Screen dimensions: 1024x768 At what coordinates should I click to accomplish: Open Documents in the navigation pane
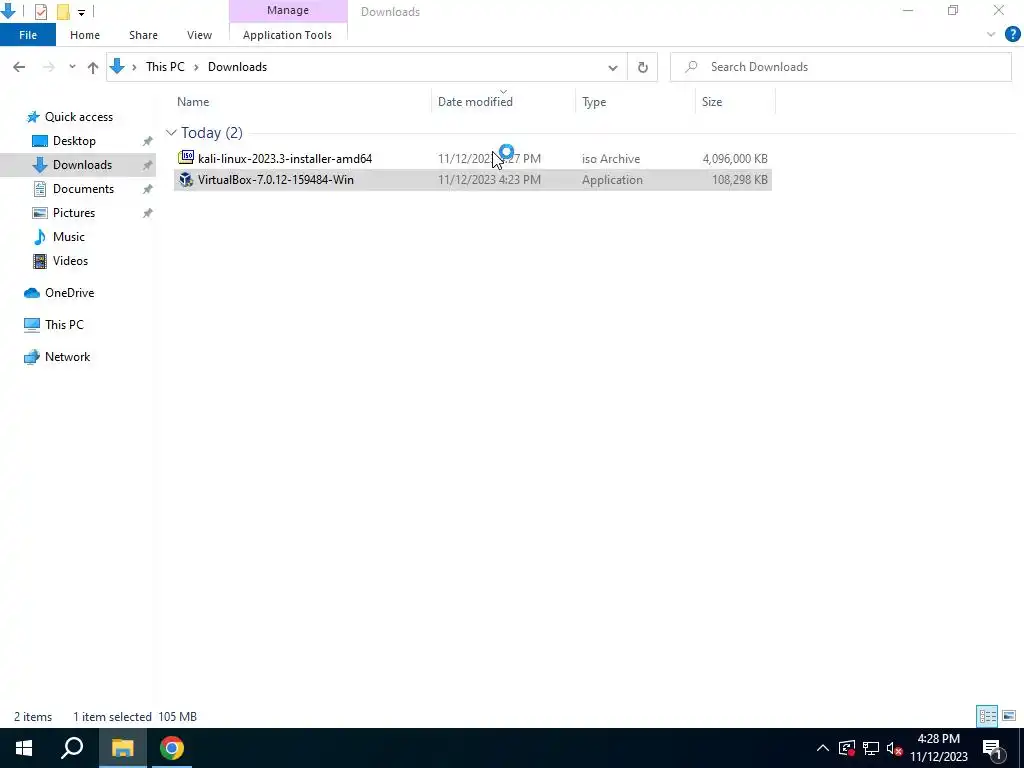83,189
